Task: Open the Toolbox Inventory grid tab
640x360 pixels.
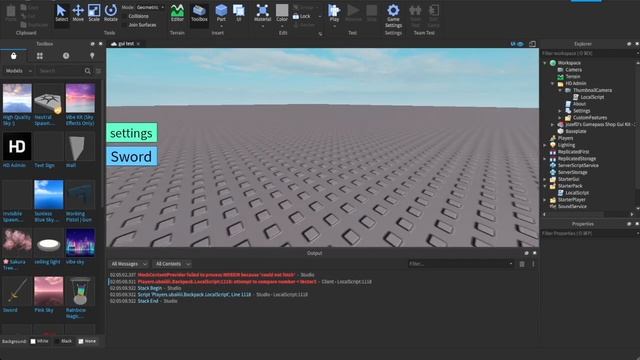Action: pyautogui.click(x=40, y=56)
